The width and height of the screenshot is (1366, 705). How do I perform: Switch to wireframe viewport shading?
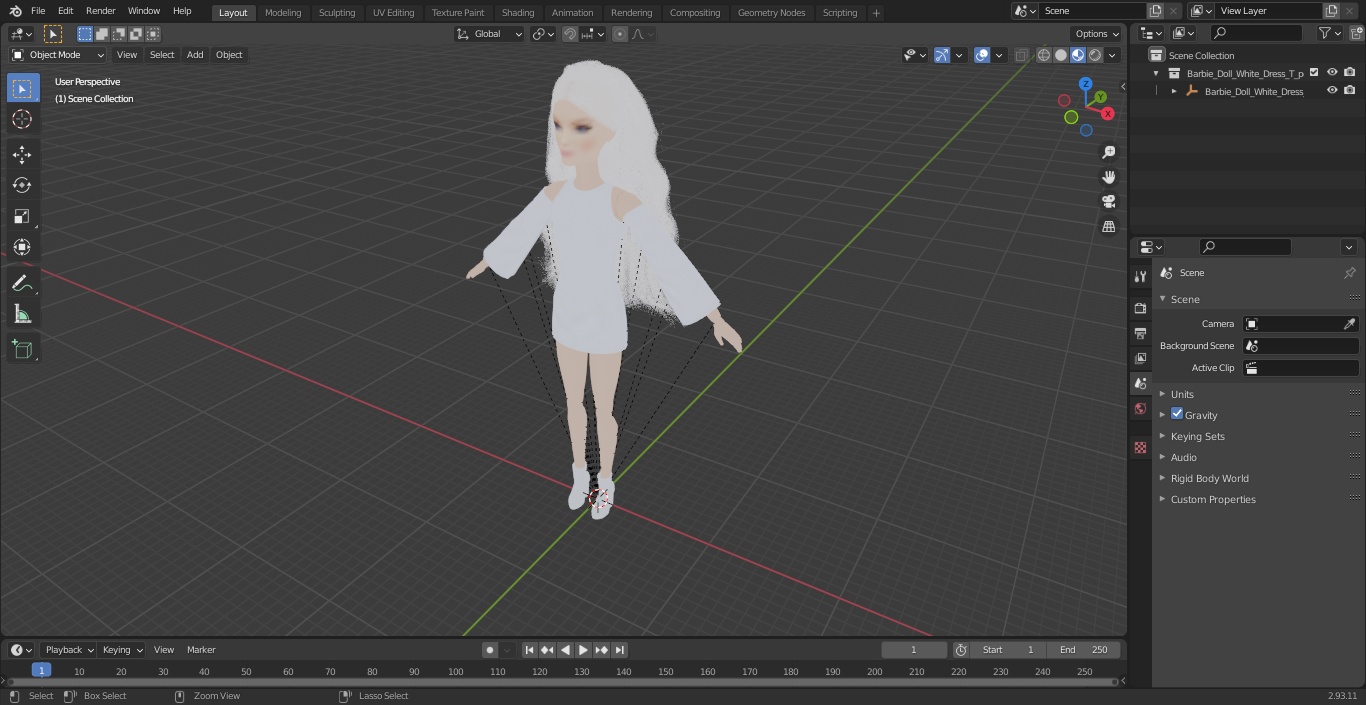coord(1044,55)
